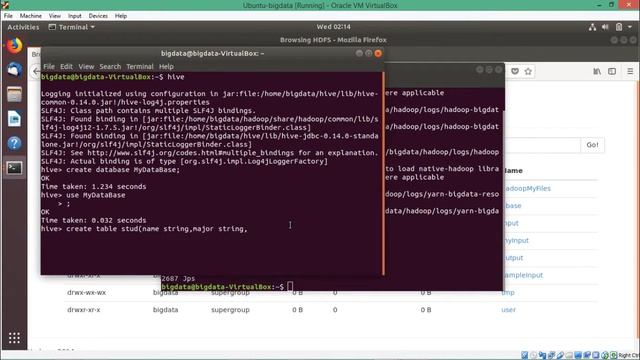640x360 pixels.
Task: Open the volume indicator in top bar
Action: 605,27
